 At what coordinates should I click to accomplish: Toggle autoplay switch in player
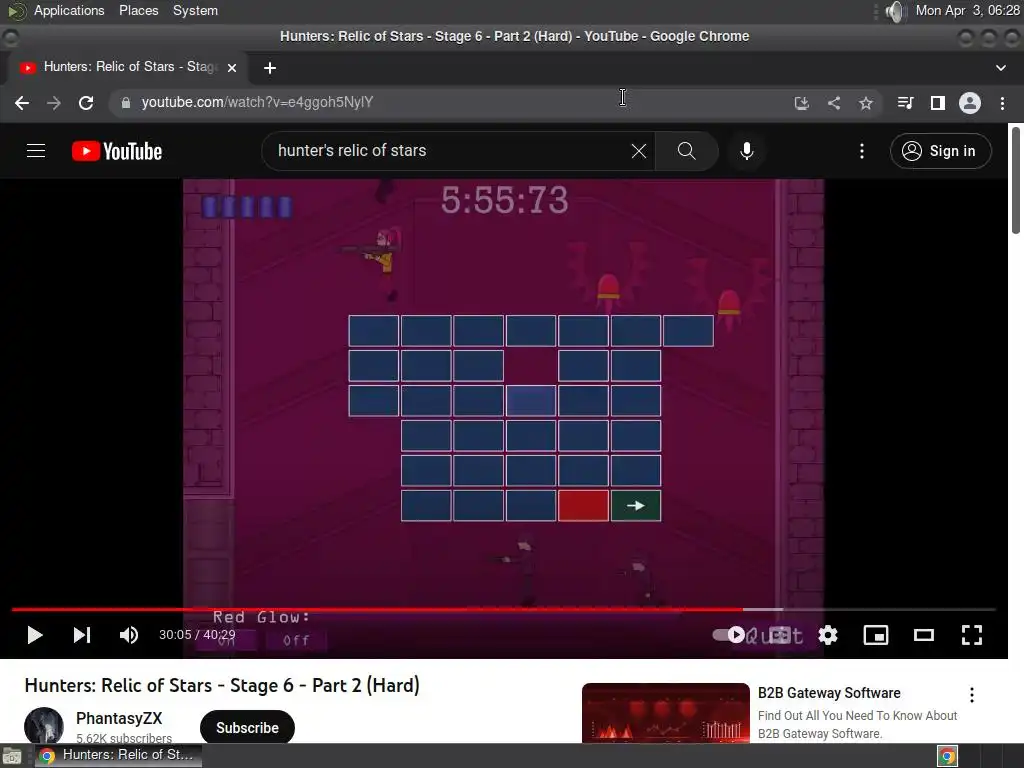pyautogui.click(x=729, y=635)
